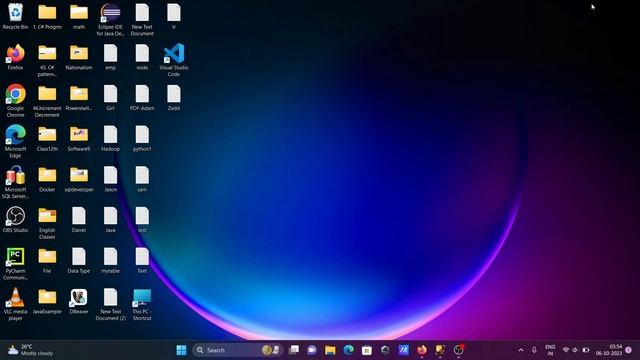Select the Java file on desktop
Viewport: 640px width, 360px height.
click(110, 220)
